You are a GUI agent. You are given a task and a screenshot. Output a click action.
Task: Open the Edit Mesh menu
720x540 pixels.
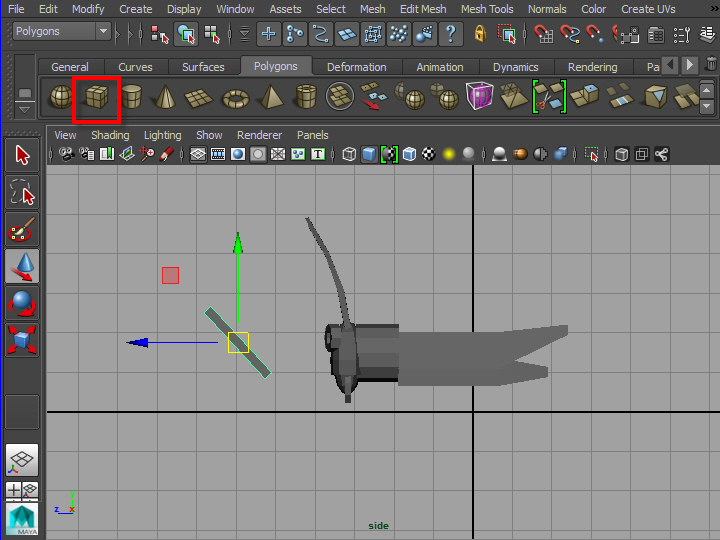click(423, 9)
